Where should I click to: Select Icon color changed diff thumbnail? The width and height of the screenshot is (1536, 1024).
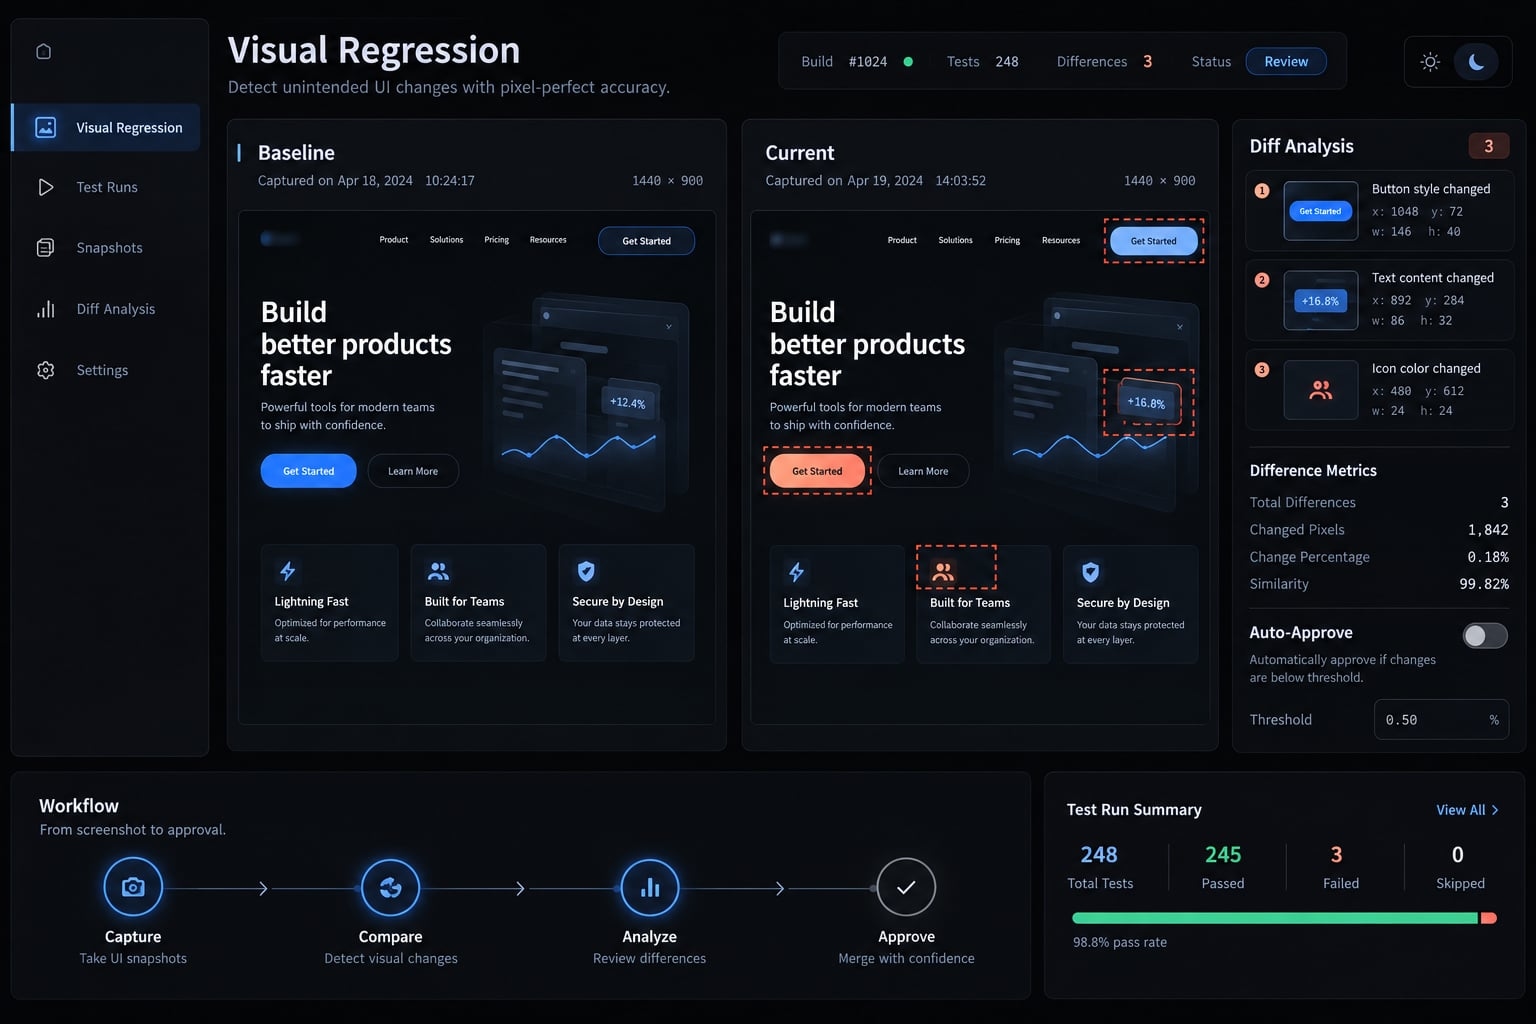1320,390
